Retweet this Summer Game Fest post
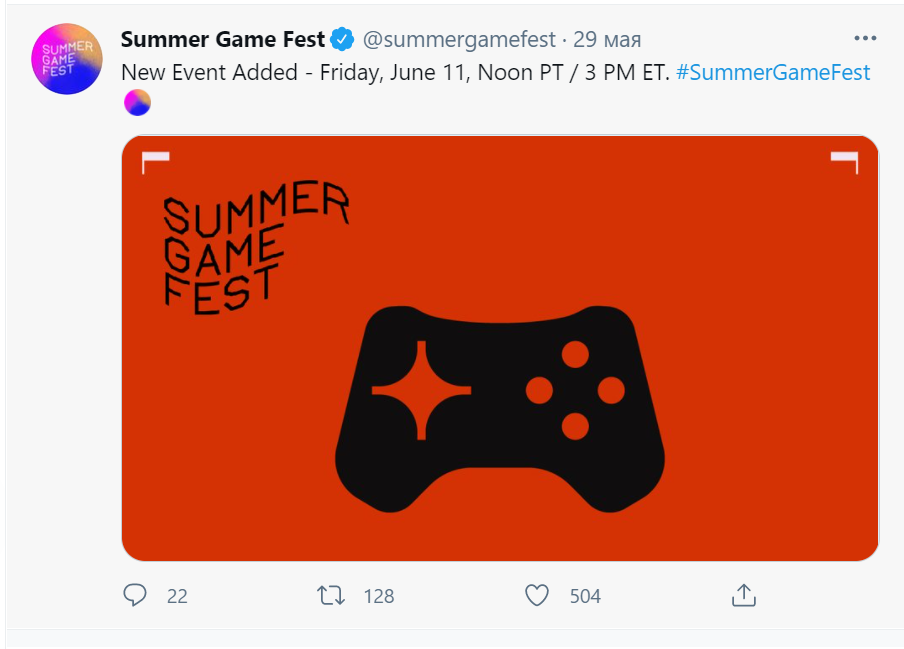This screenshot has height=649, width=904. 330,596
